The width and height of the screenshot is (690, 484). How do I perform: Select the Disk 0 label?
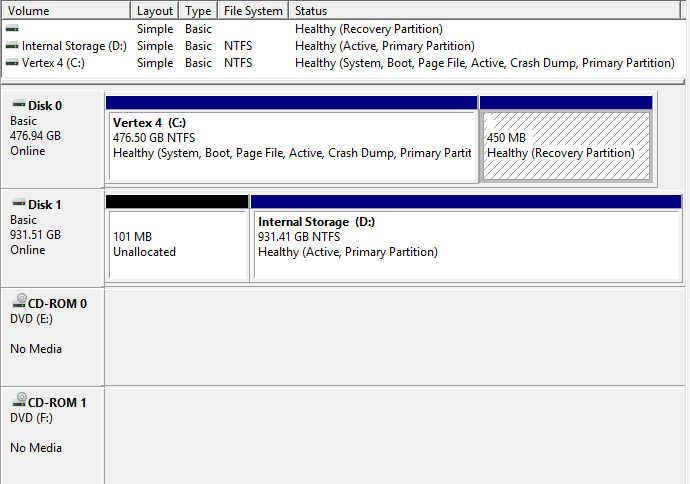(x=45, y=106)
